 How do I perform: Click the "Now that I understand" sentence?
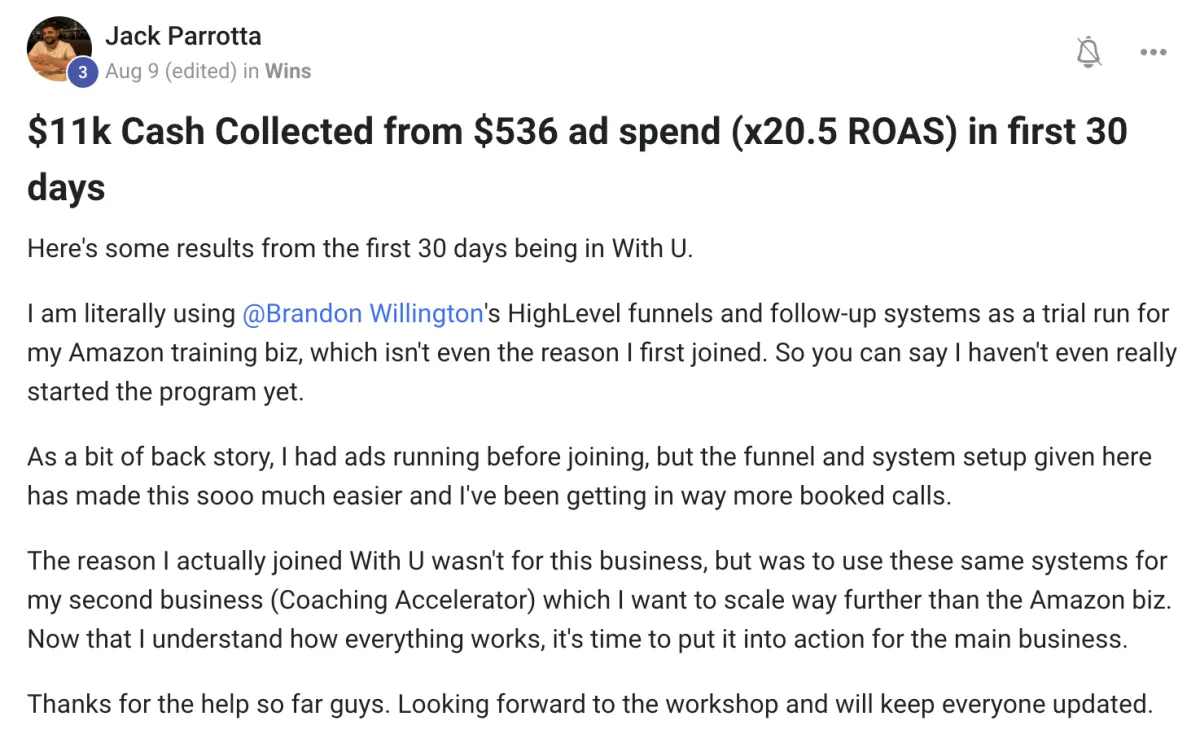click(300, 639)
